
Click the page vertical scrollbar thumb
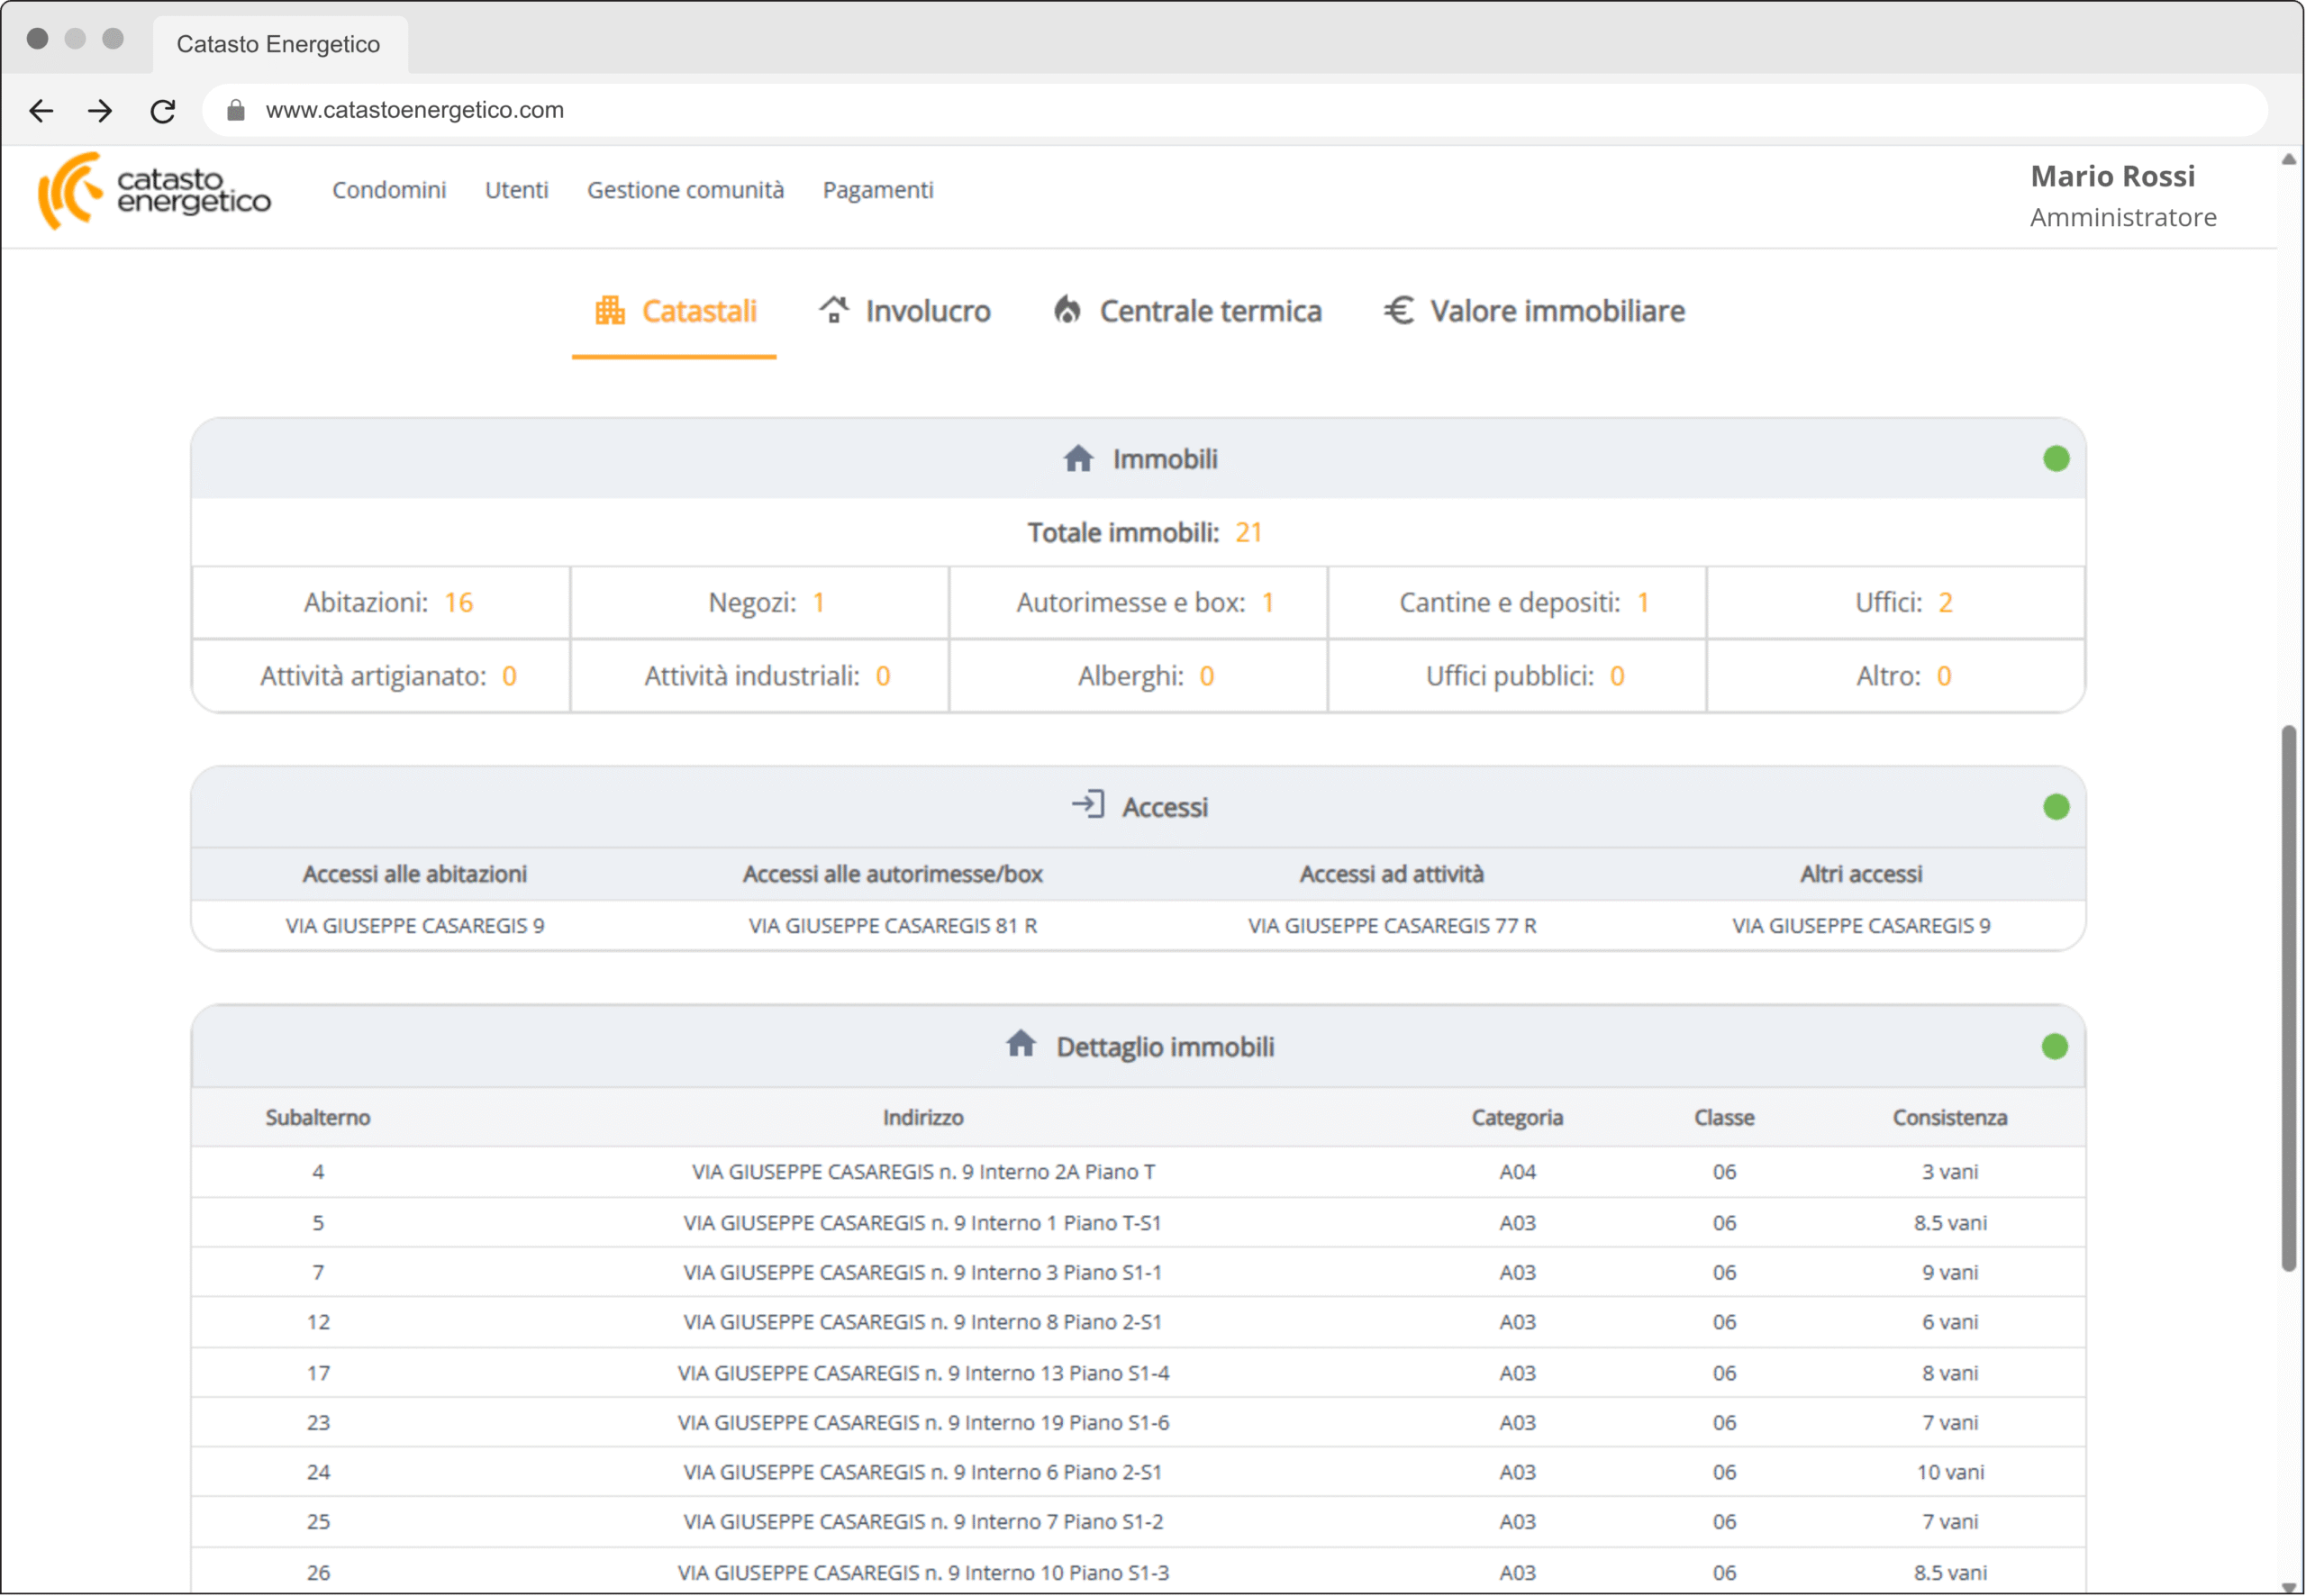(x=2288, y=1000)
